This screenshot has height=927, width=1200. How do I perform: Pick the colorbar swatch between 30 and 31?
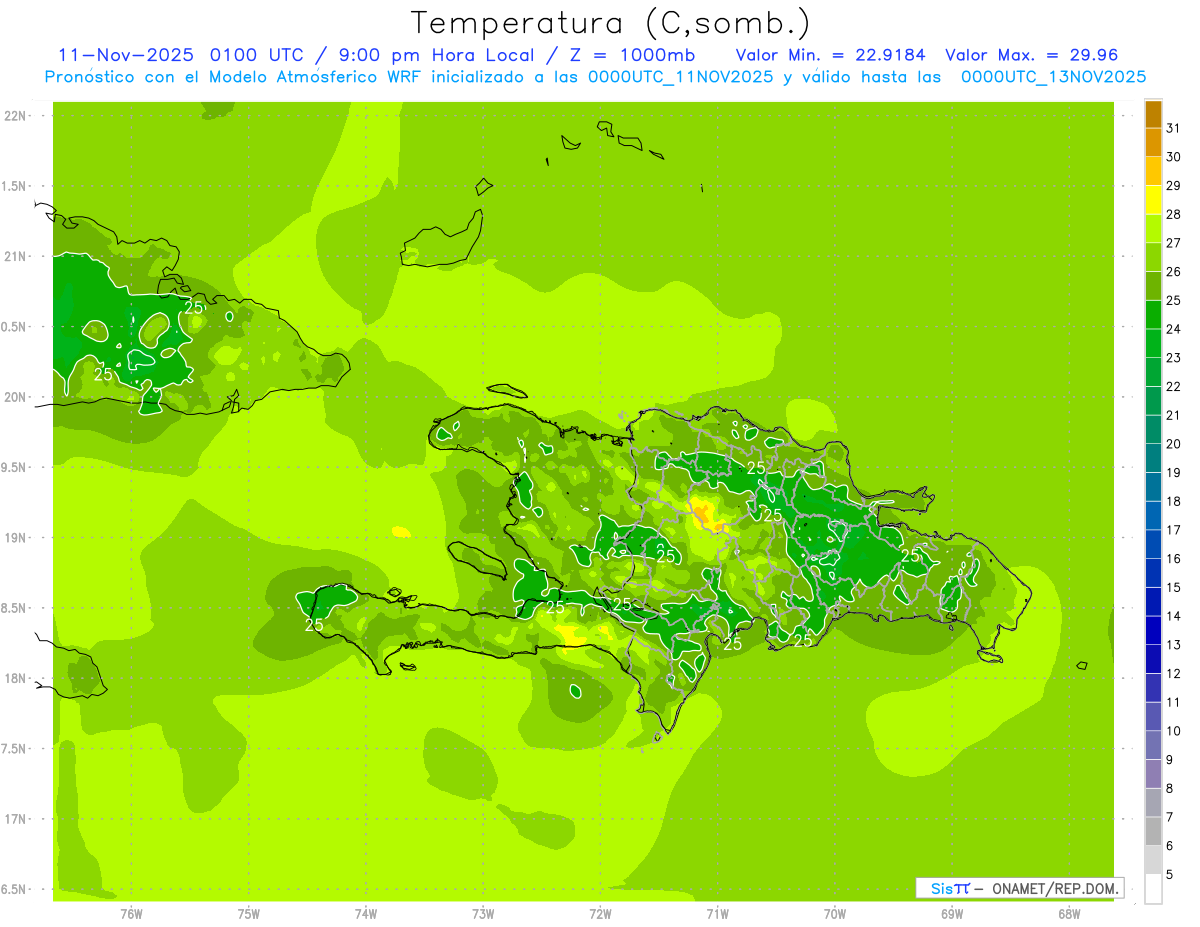(x=1153, y=142)
